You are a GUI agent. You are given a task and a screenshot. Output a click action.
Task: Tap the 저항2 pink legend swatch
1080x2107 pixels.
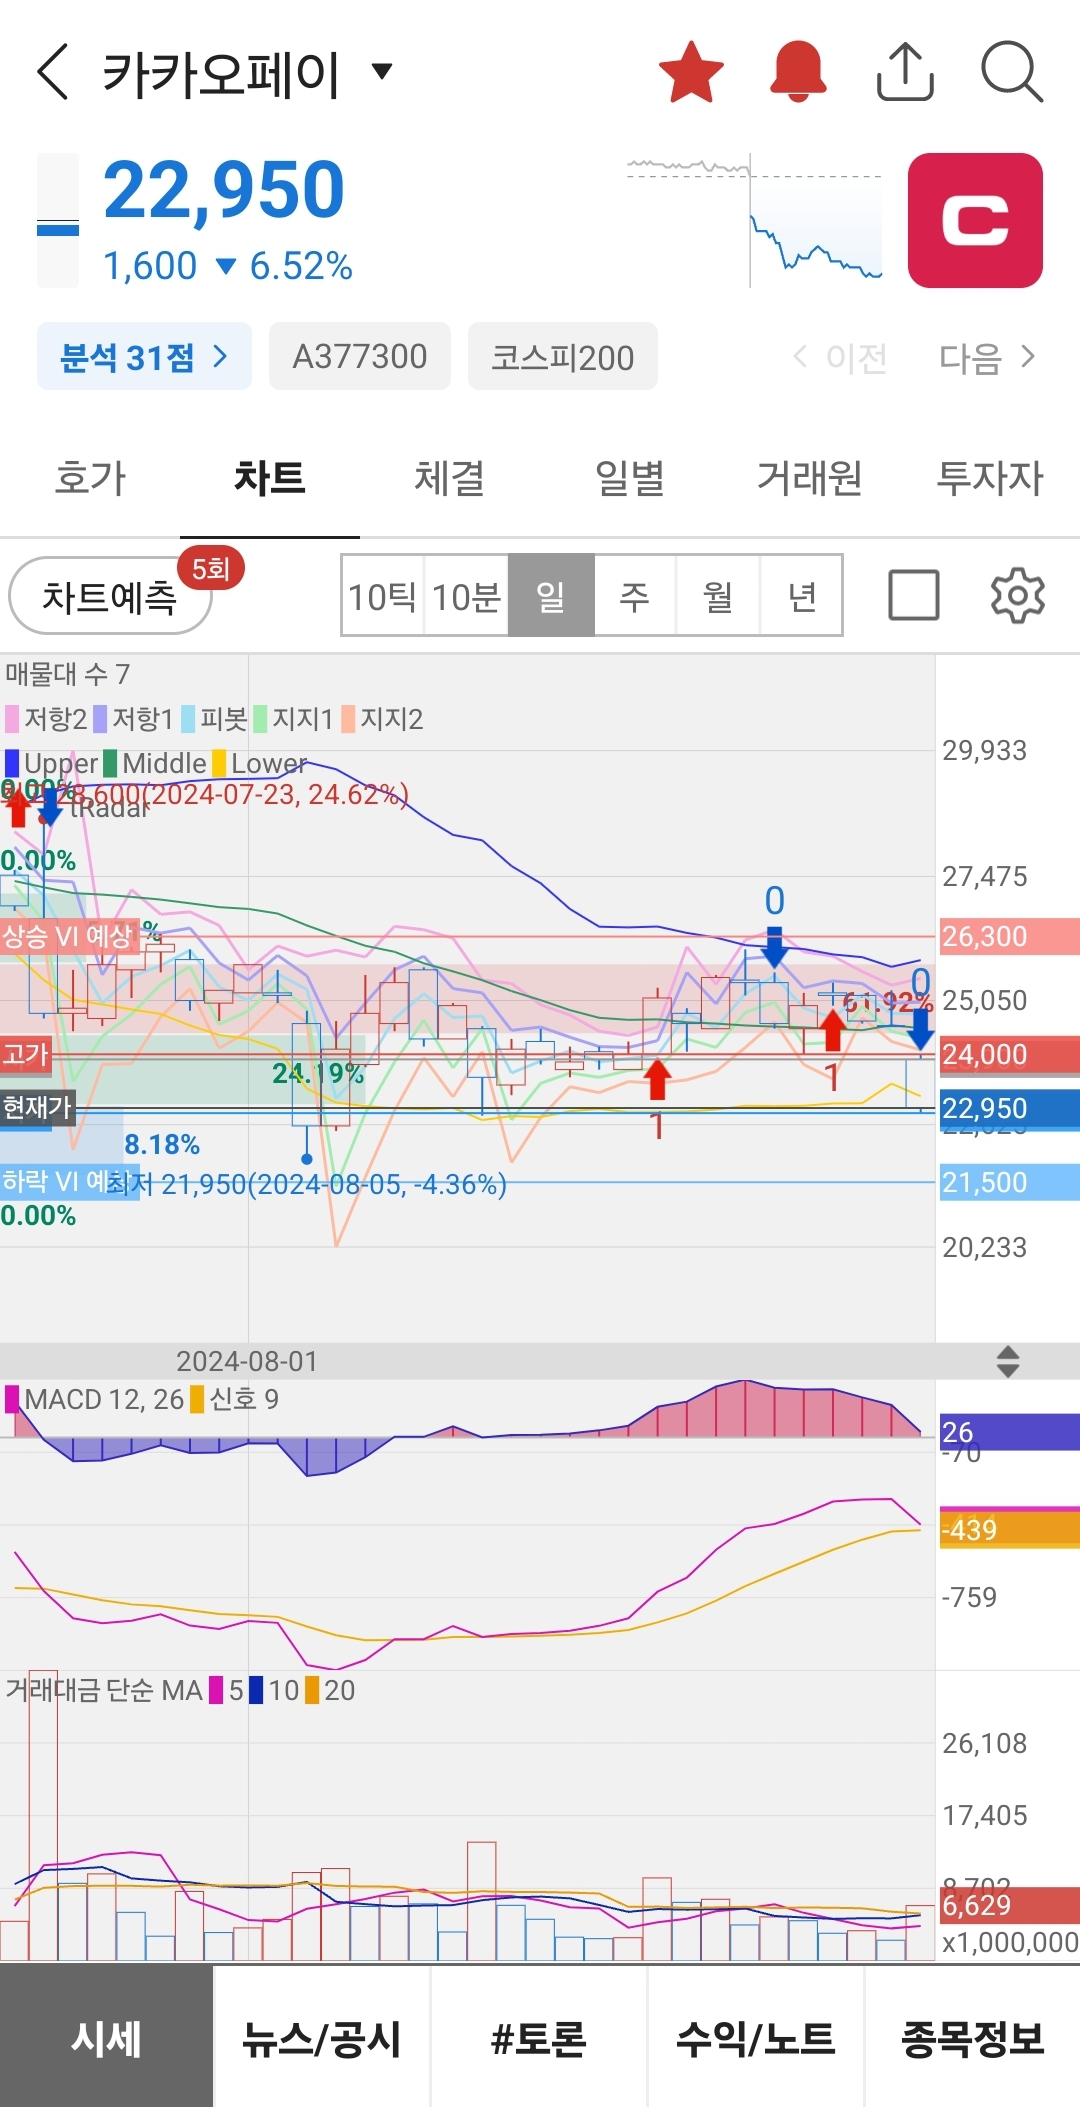point(12,719)
